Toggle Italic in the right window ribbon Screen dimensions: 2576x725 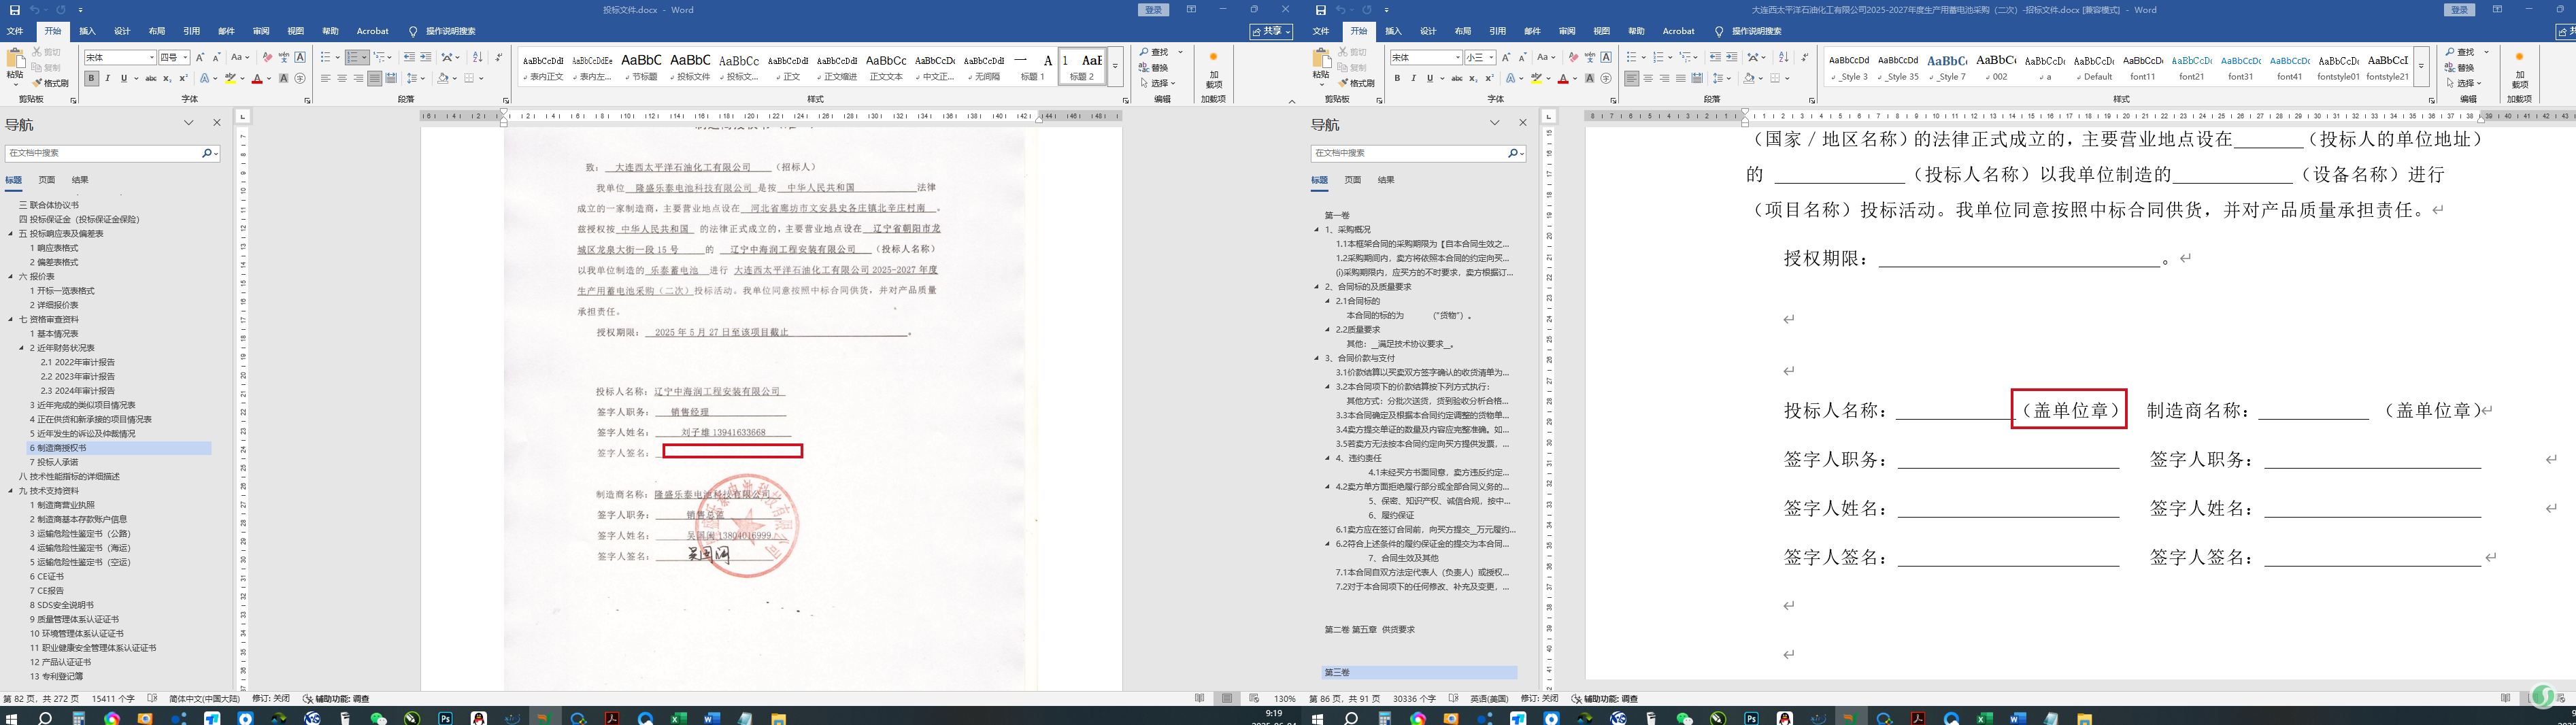pyautogui.click(x=1413, y=78)
